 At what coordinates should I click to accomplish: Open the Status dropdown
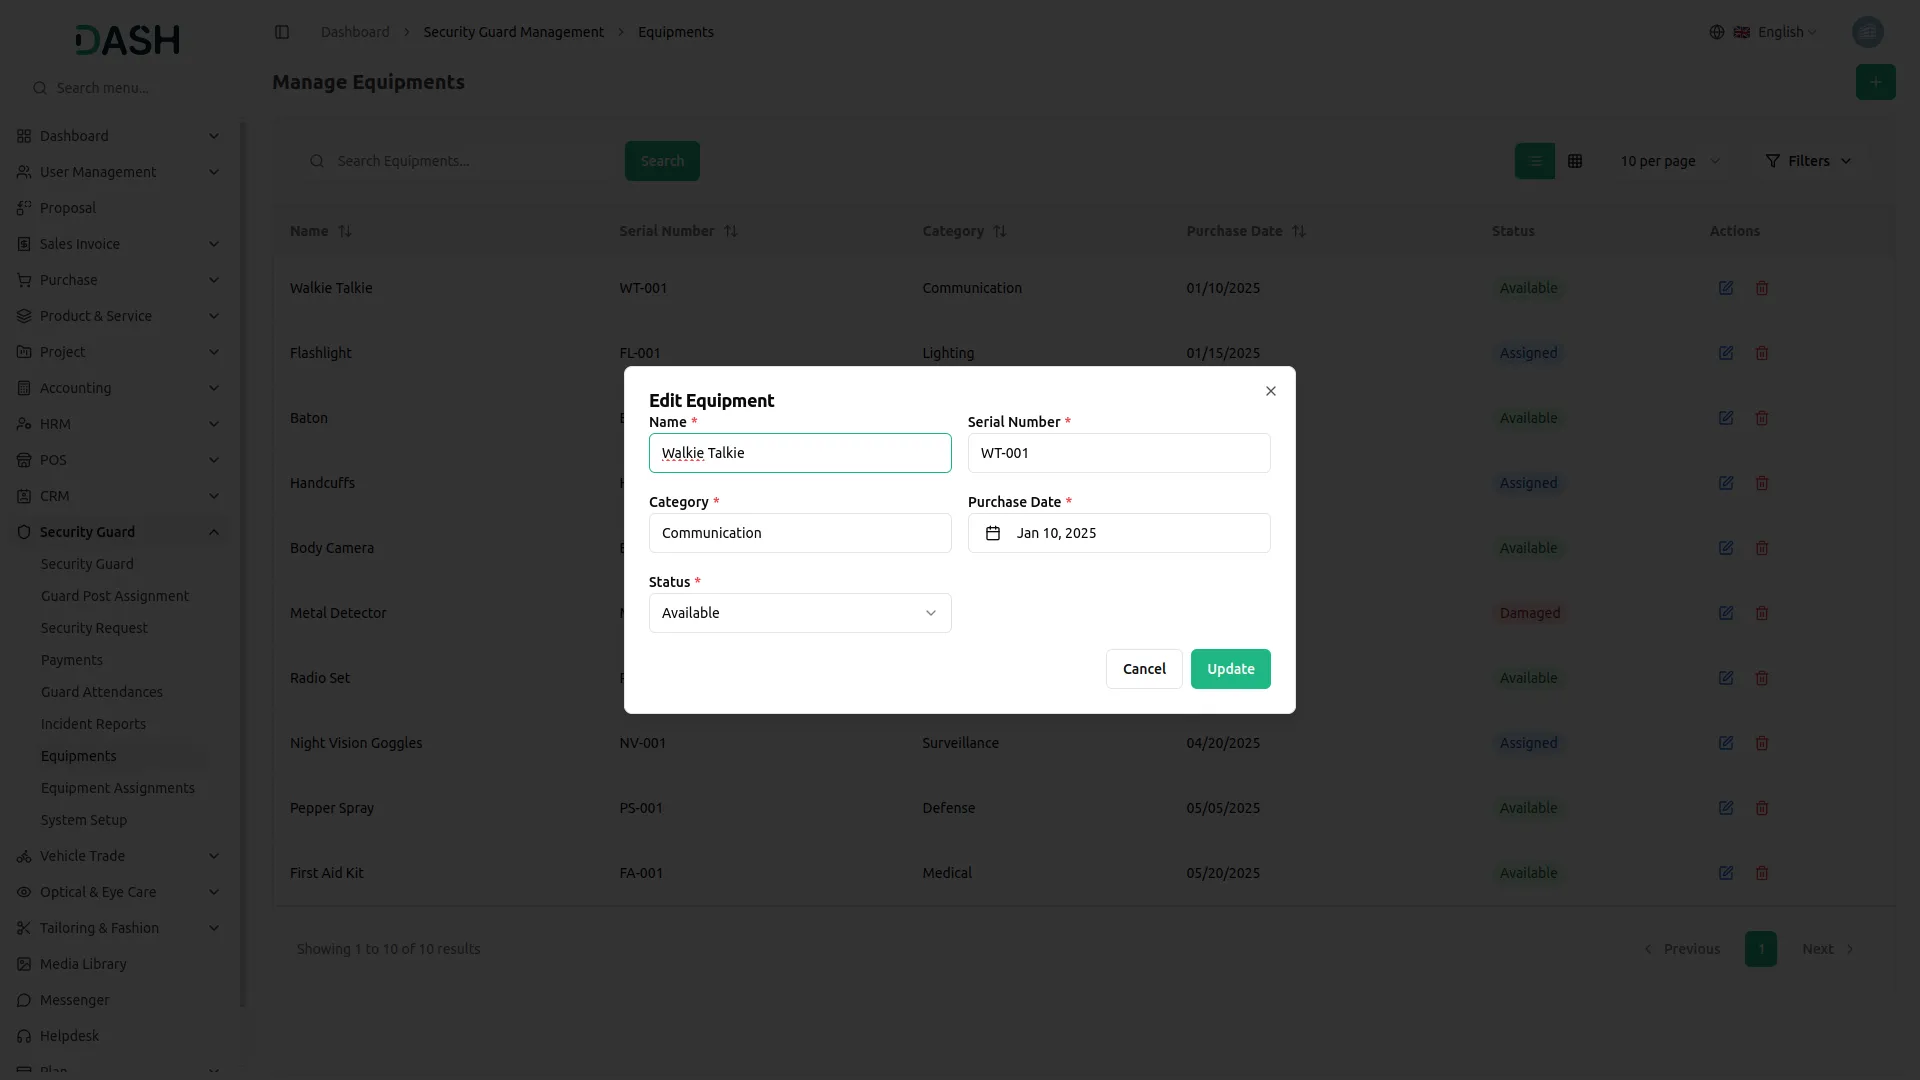coord(799,613)
